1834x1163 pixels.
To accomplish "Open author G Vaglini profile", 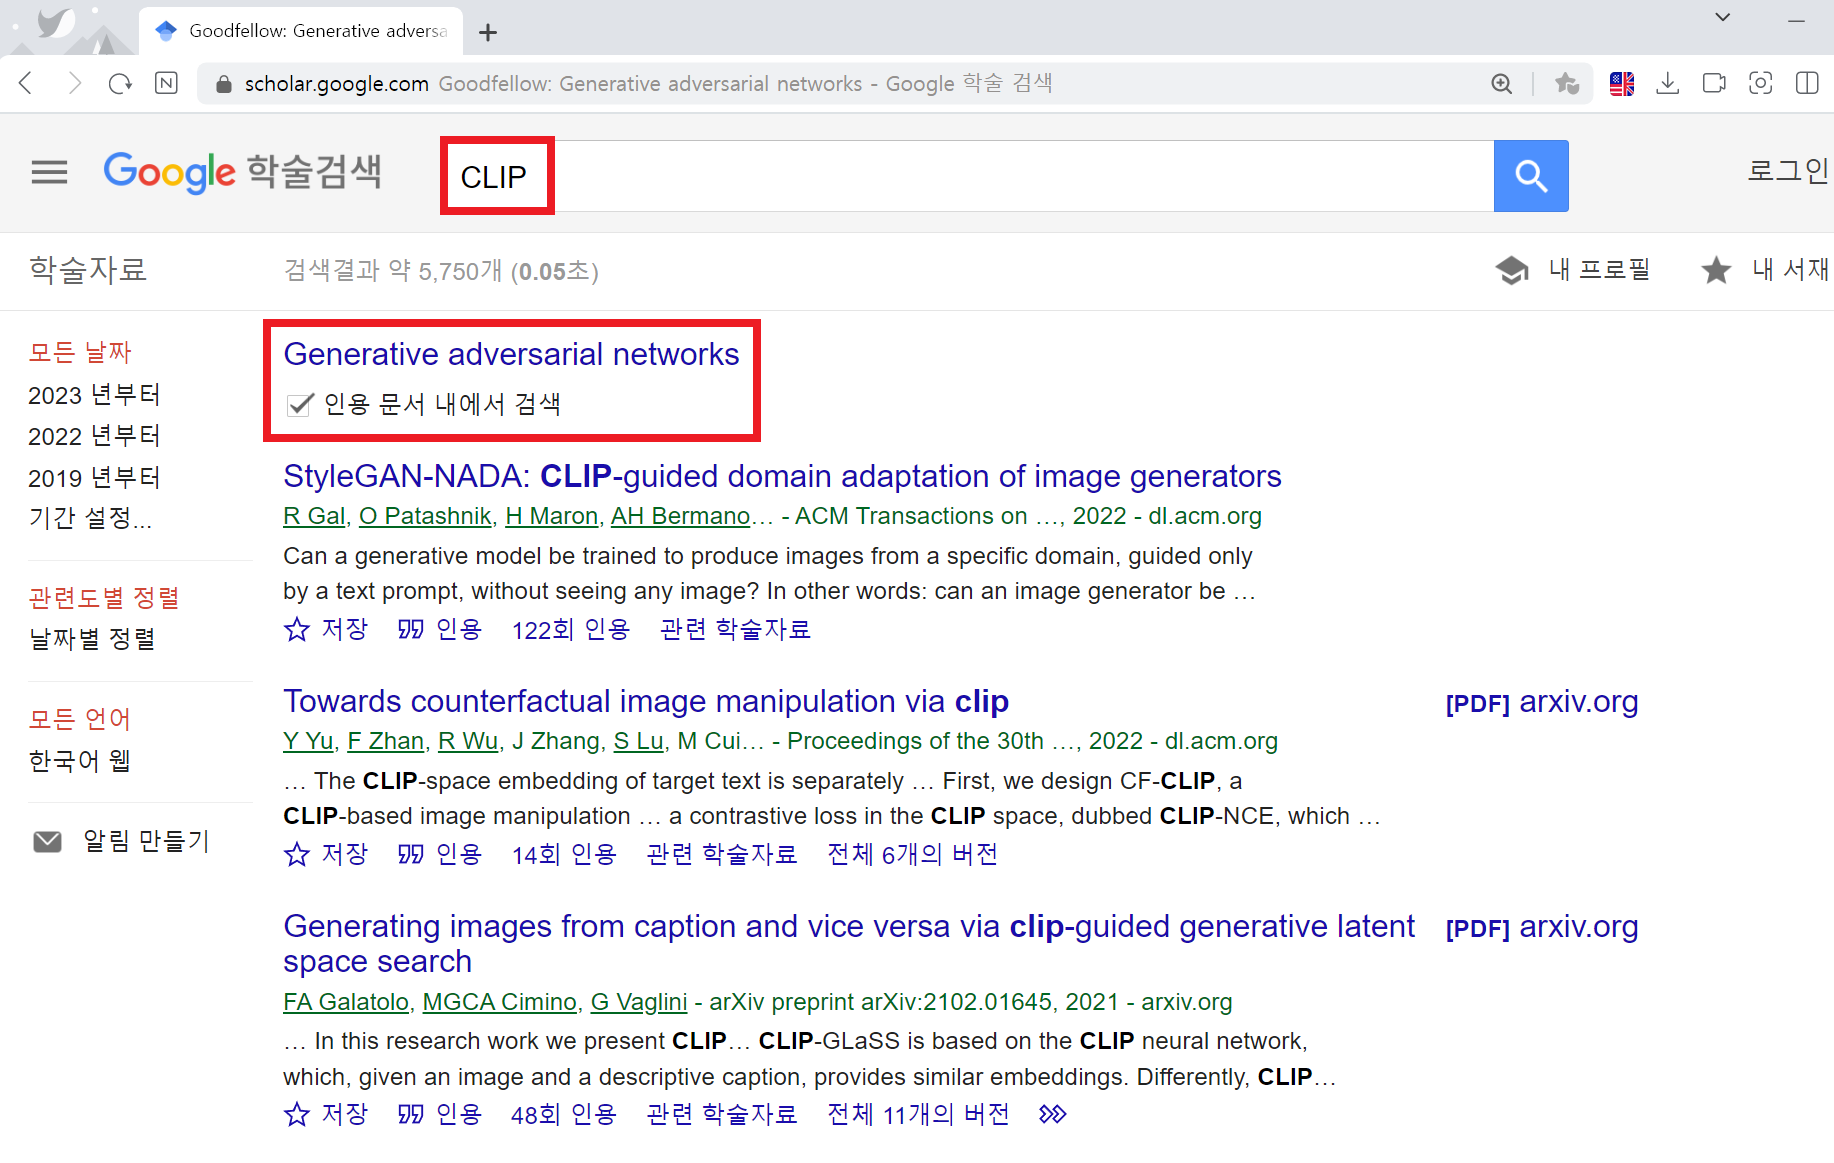I will coord(639,1002).
